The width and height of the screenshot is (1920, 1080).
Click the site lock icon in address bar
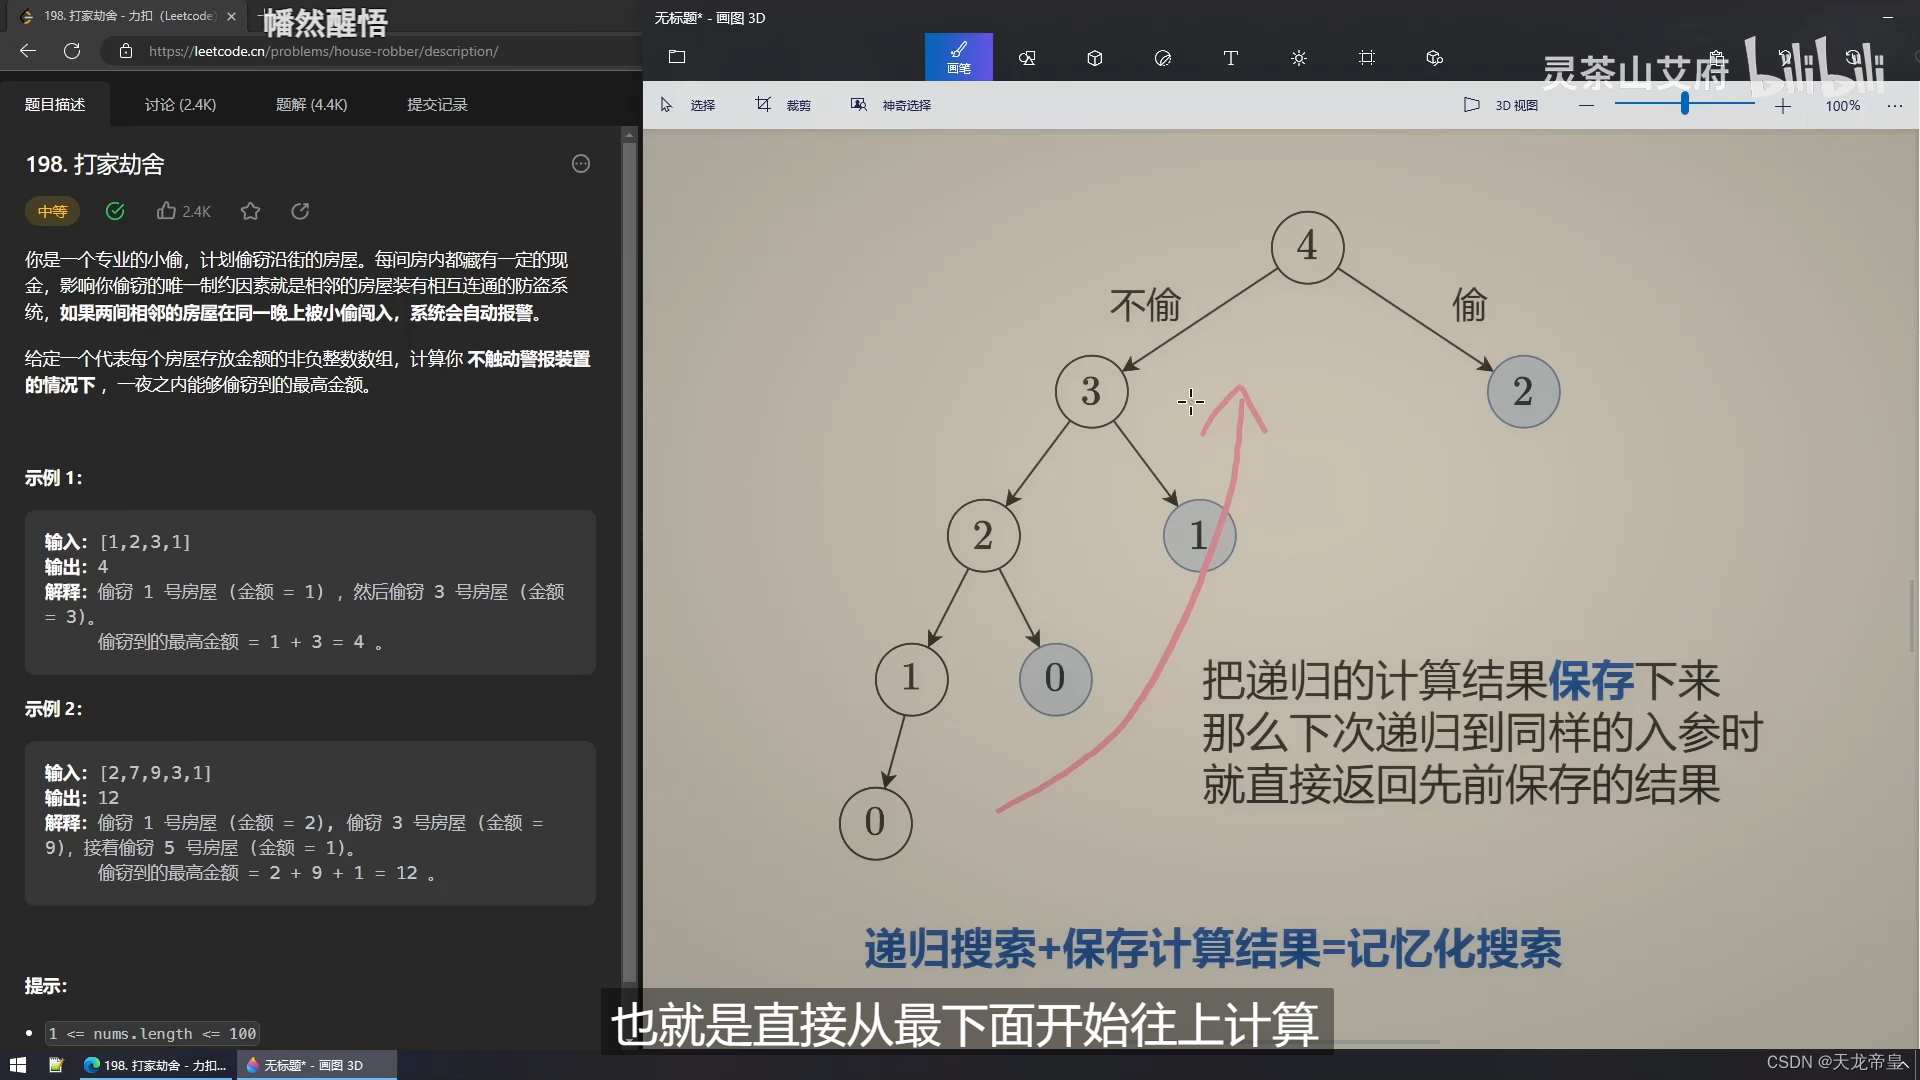tap(126, 51)
